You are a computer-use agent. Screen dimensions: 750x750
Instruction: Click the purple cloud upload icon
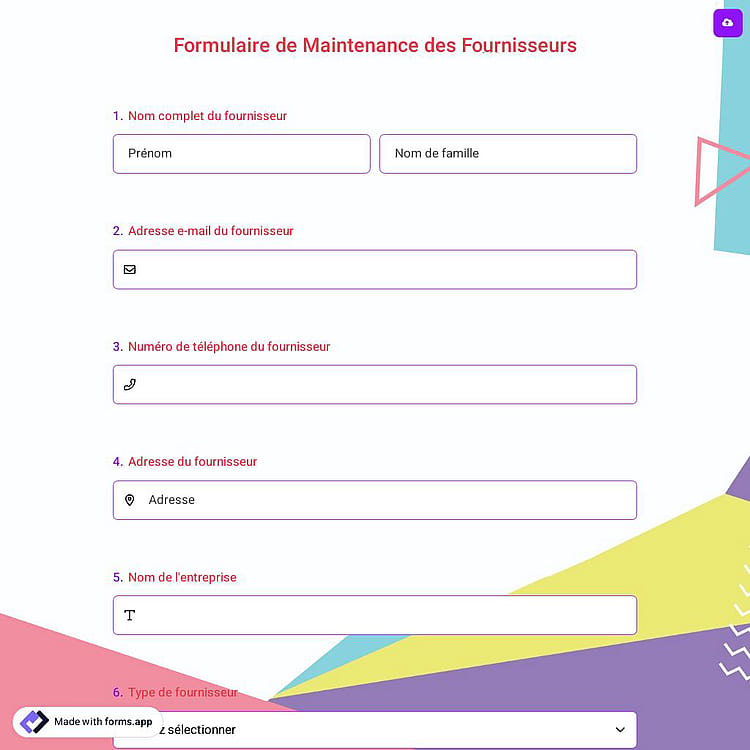pyautogui.click(x=728, y=22)
